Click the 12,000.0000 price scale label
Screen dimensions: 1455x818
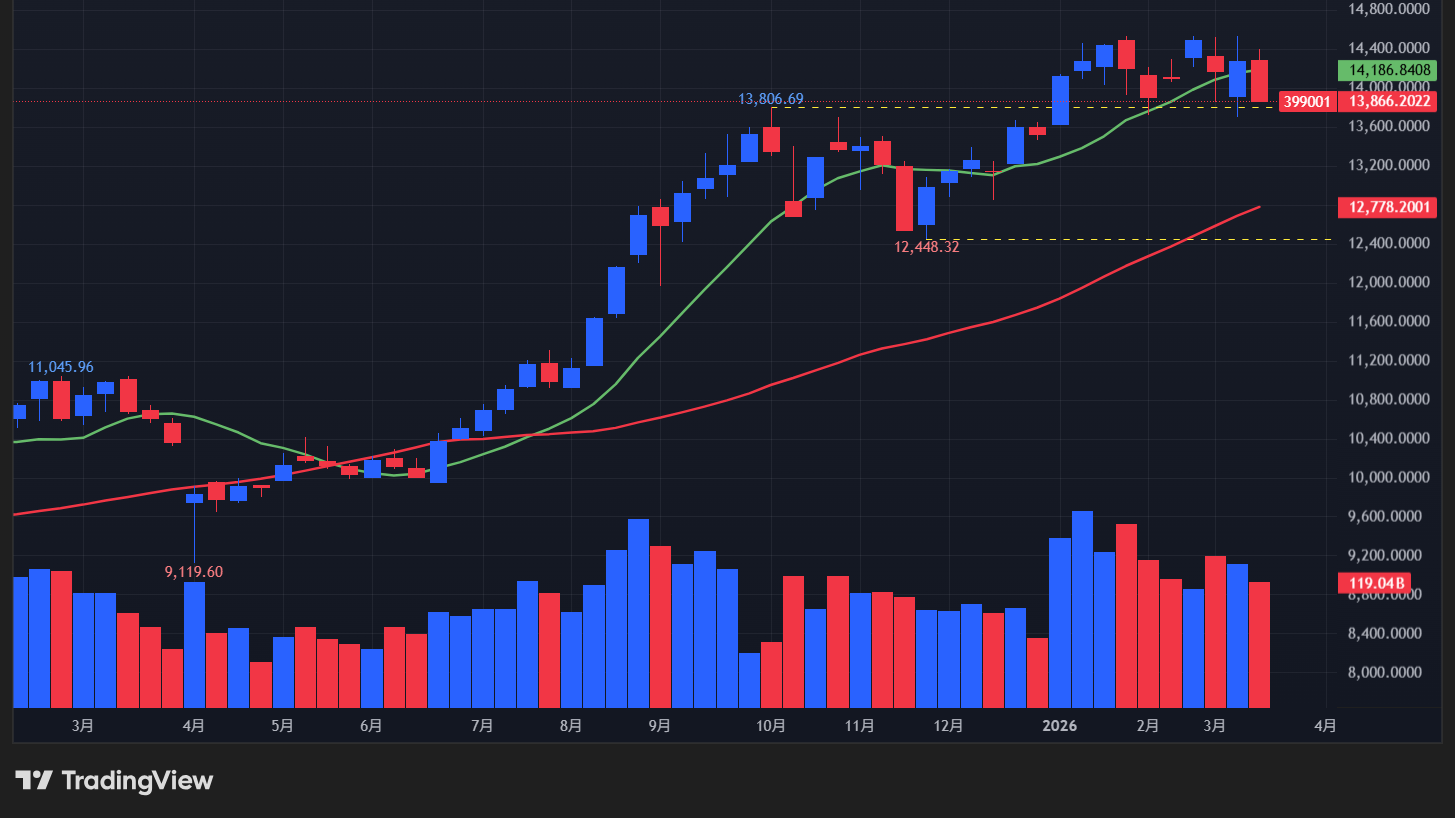(1390, 282)
